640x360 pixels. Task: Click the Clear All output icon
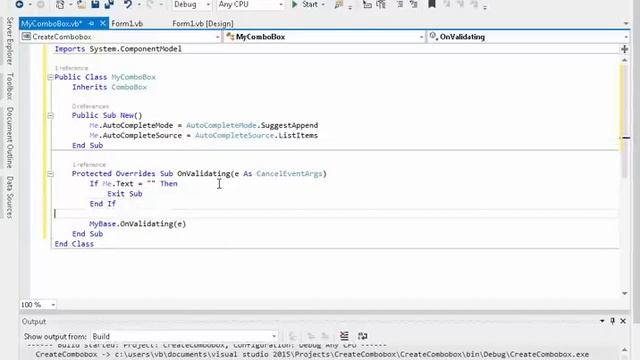point(344,336)
